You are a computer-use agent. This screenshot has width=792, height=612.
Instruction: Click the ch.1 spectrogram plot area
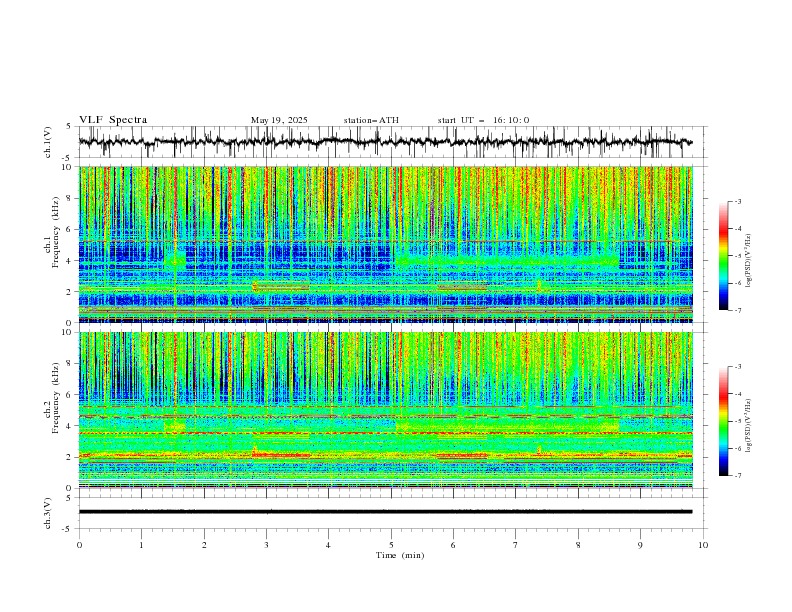386,244
